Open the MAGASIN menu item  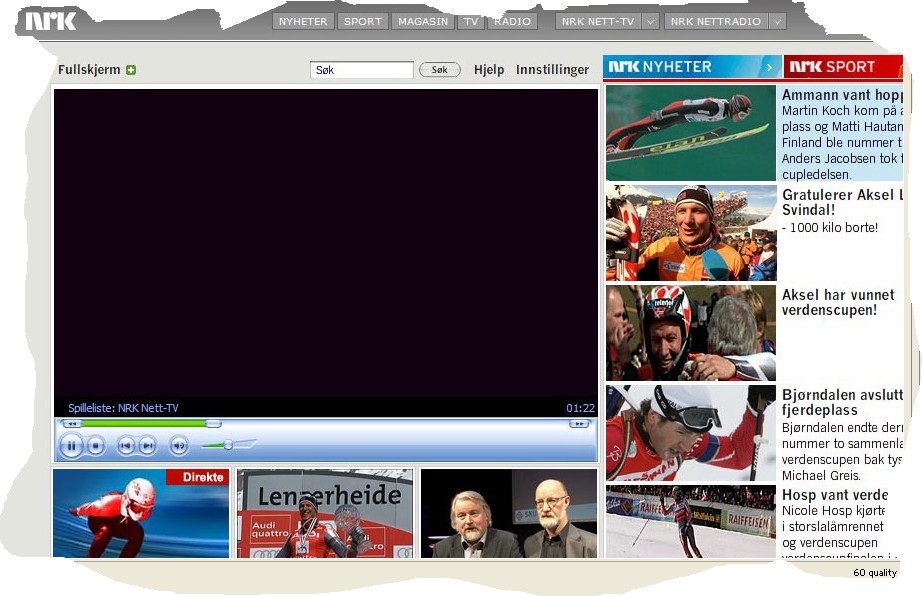coord(423,21)
